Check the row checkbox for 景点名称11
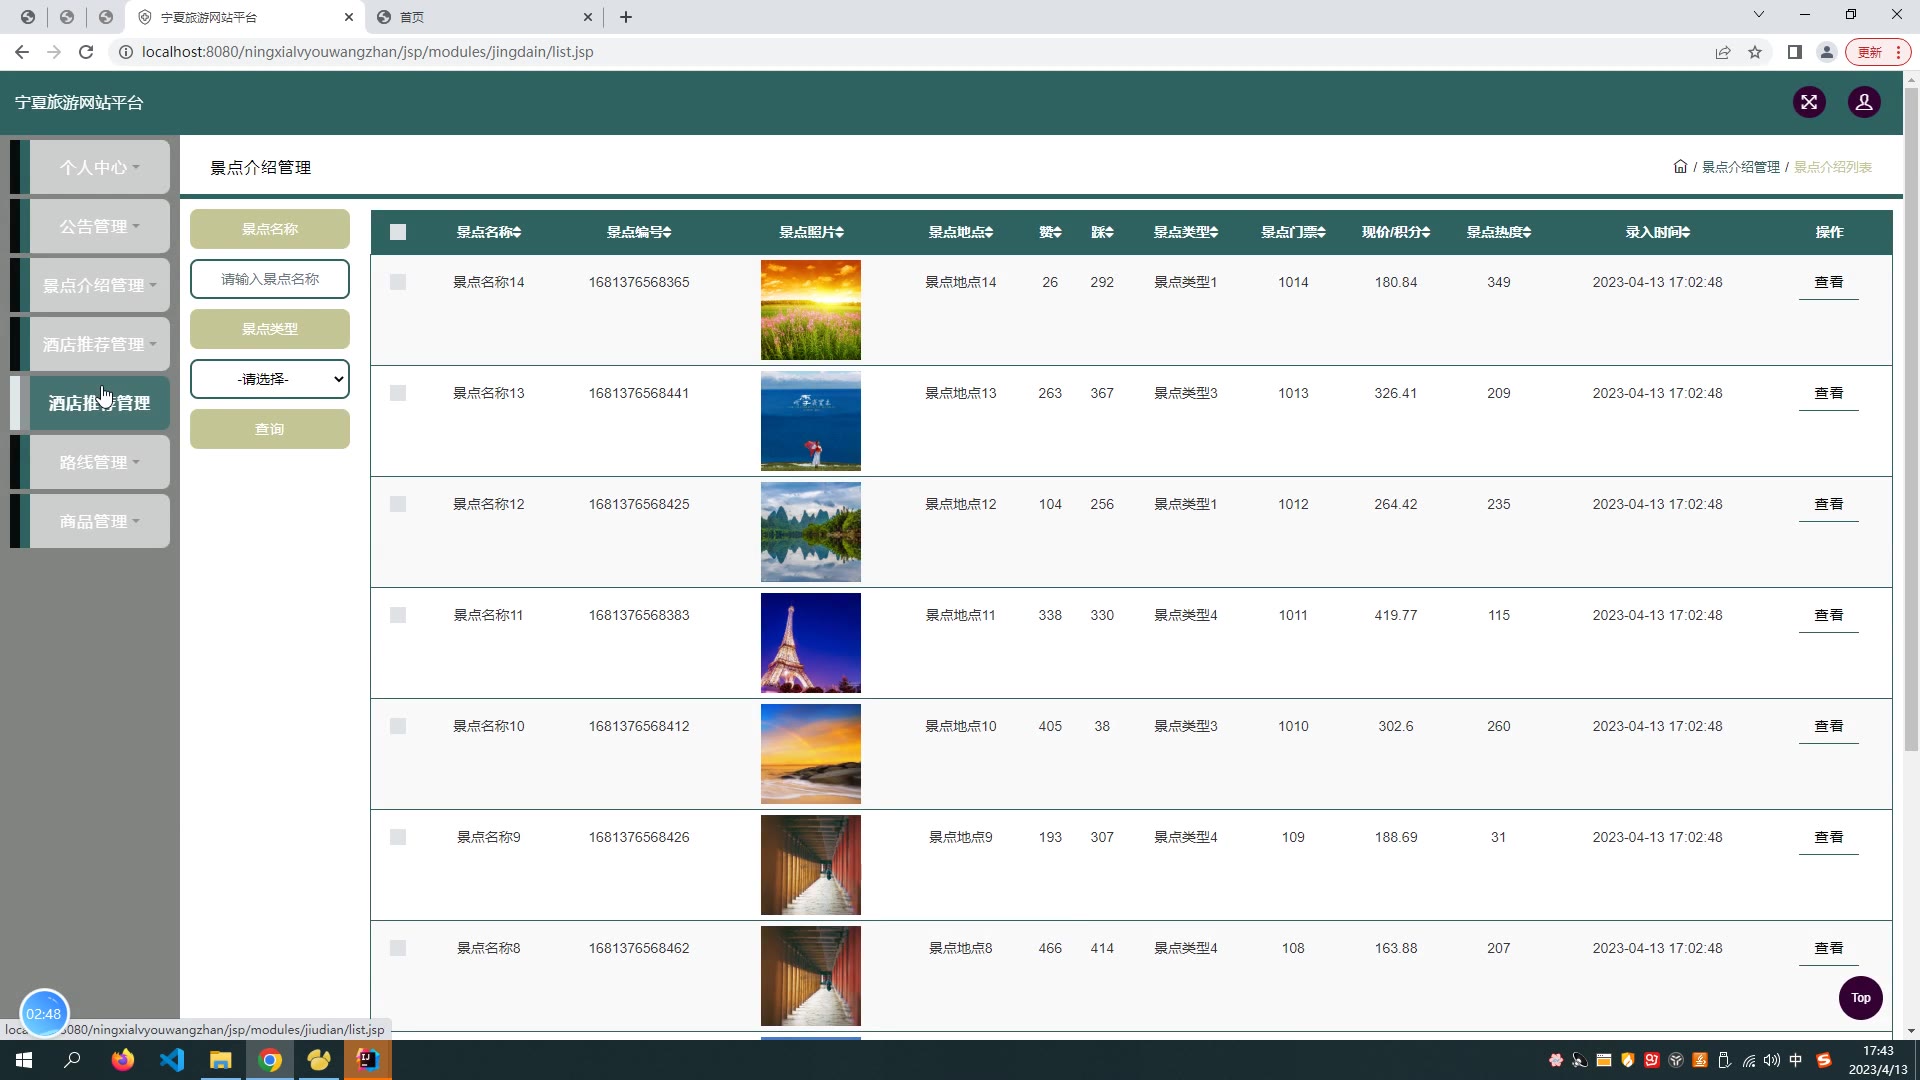Image resolution: width=1920 pixels, height=1080 pixels. click(398, 615)
